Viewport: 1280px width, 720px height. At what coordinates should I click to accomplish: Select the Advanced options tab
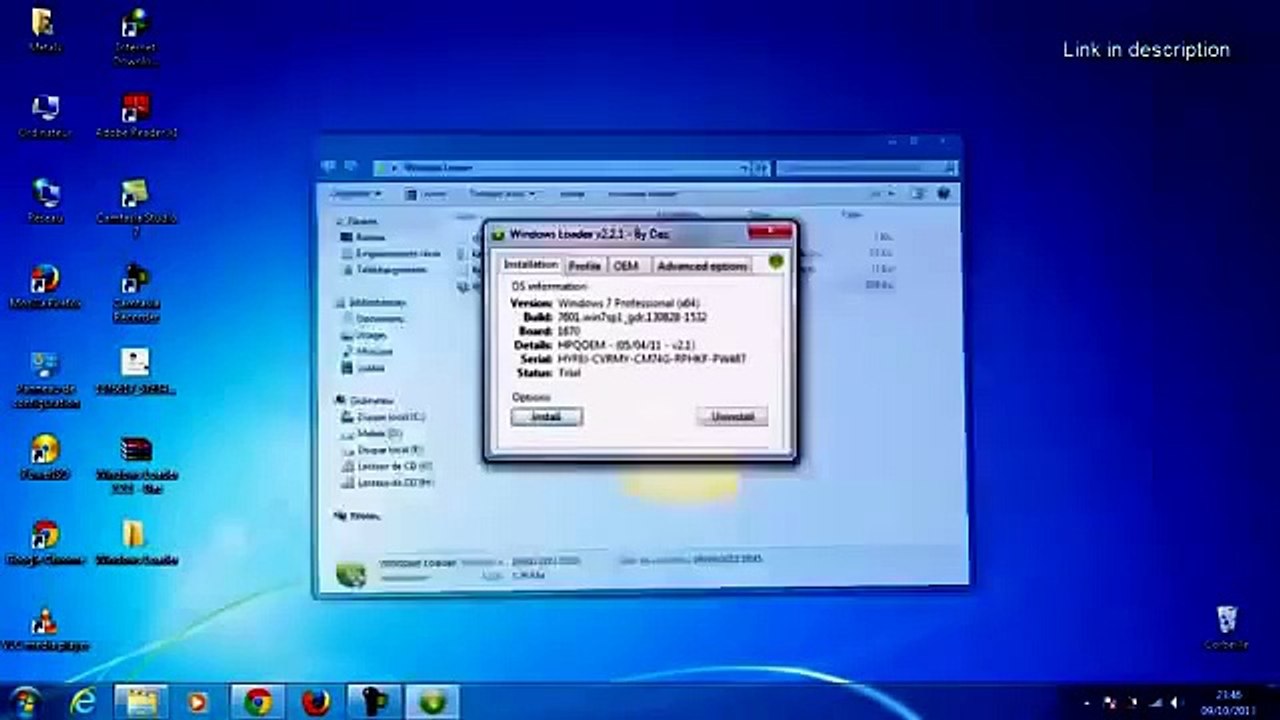(x=702, y=265)
